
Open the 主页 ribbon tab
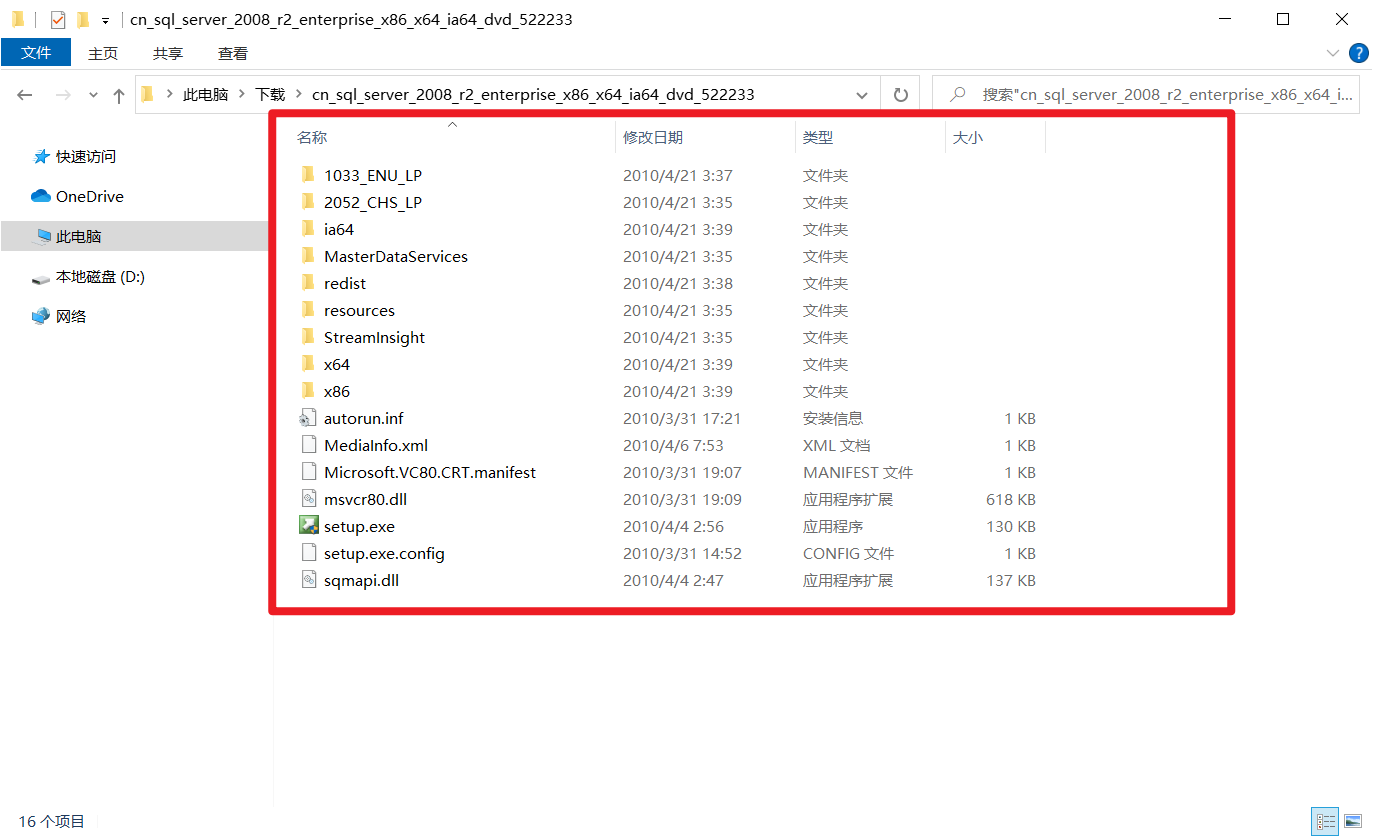(103, 53)
